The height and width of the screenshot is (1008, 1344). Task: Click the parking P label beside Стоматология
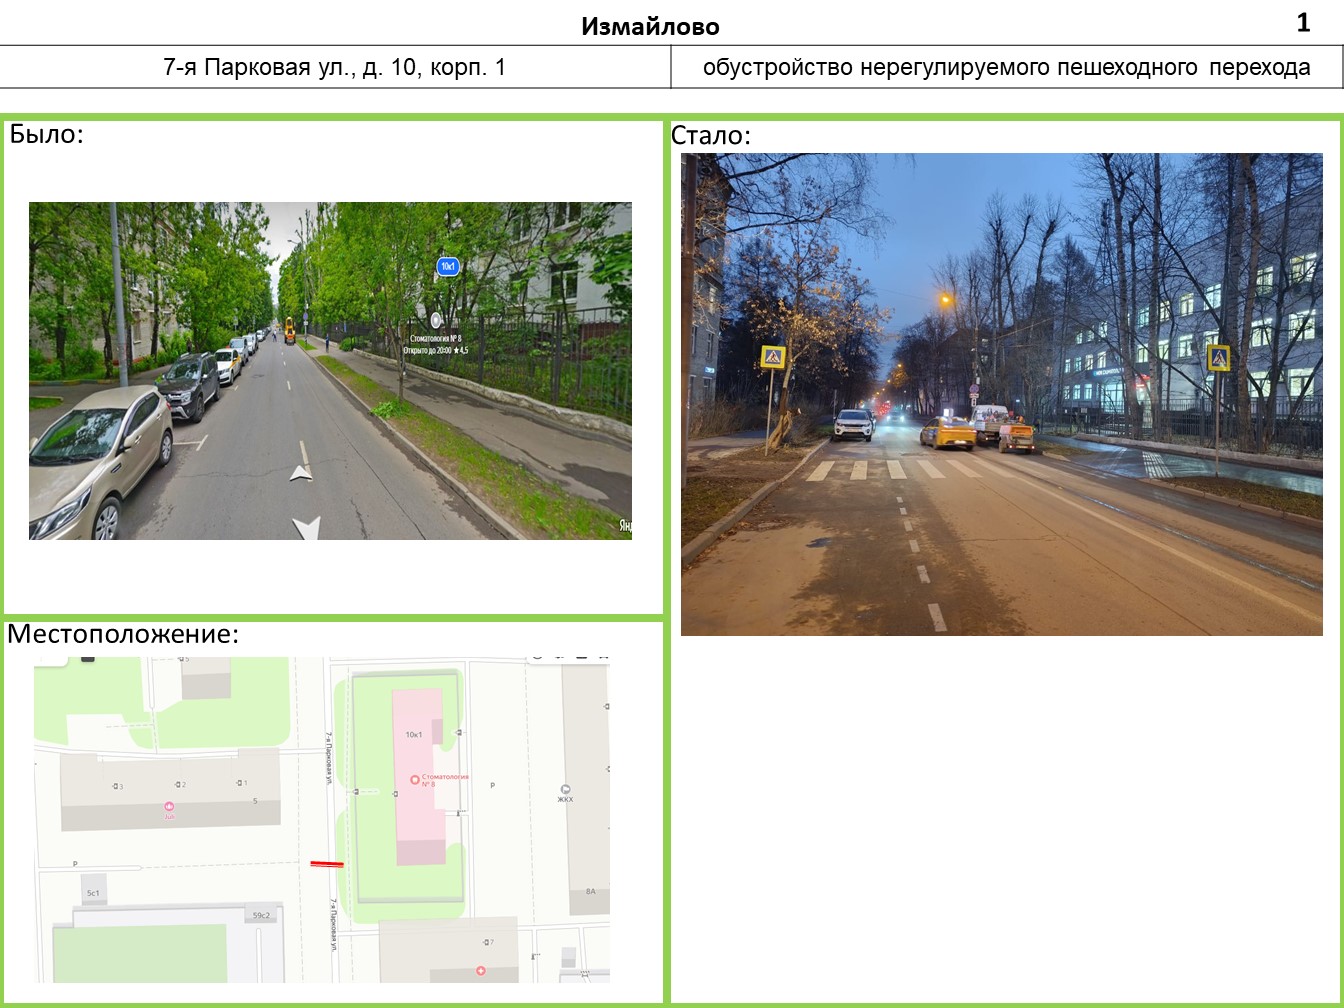(492, 786)
